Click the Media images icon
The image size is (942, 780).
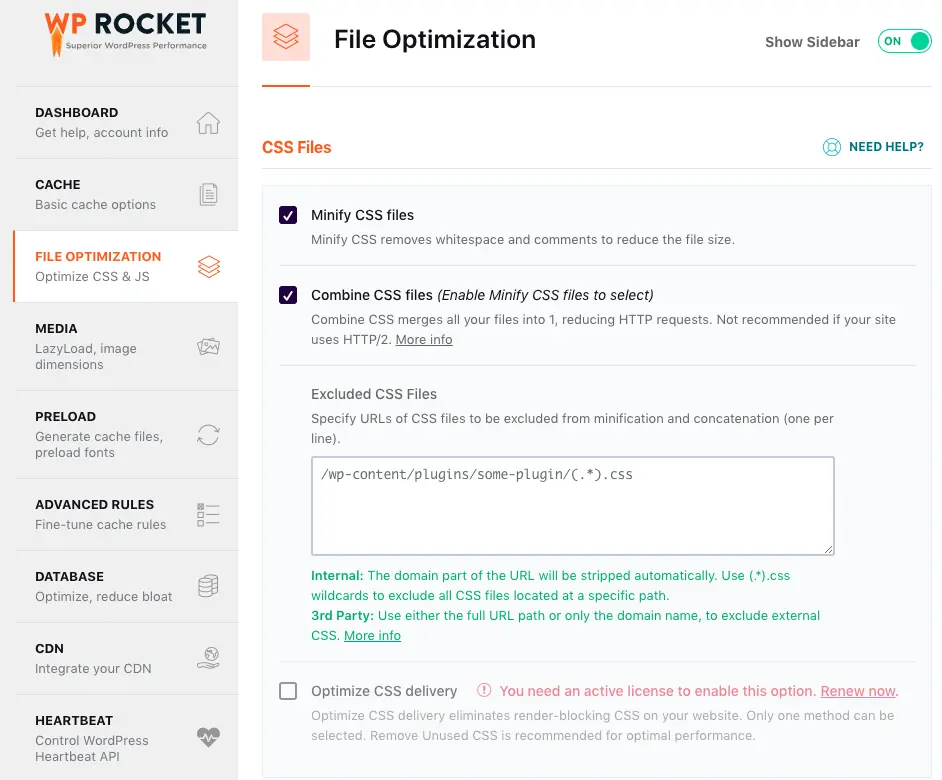click(x=208, y=347)
